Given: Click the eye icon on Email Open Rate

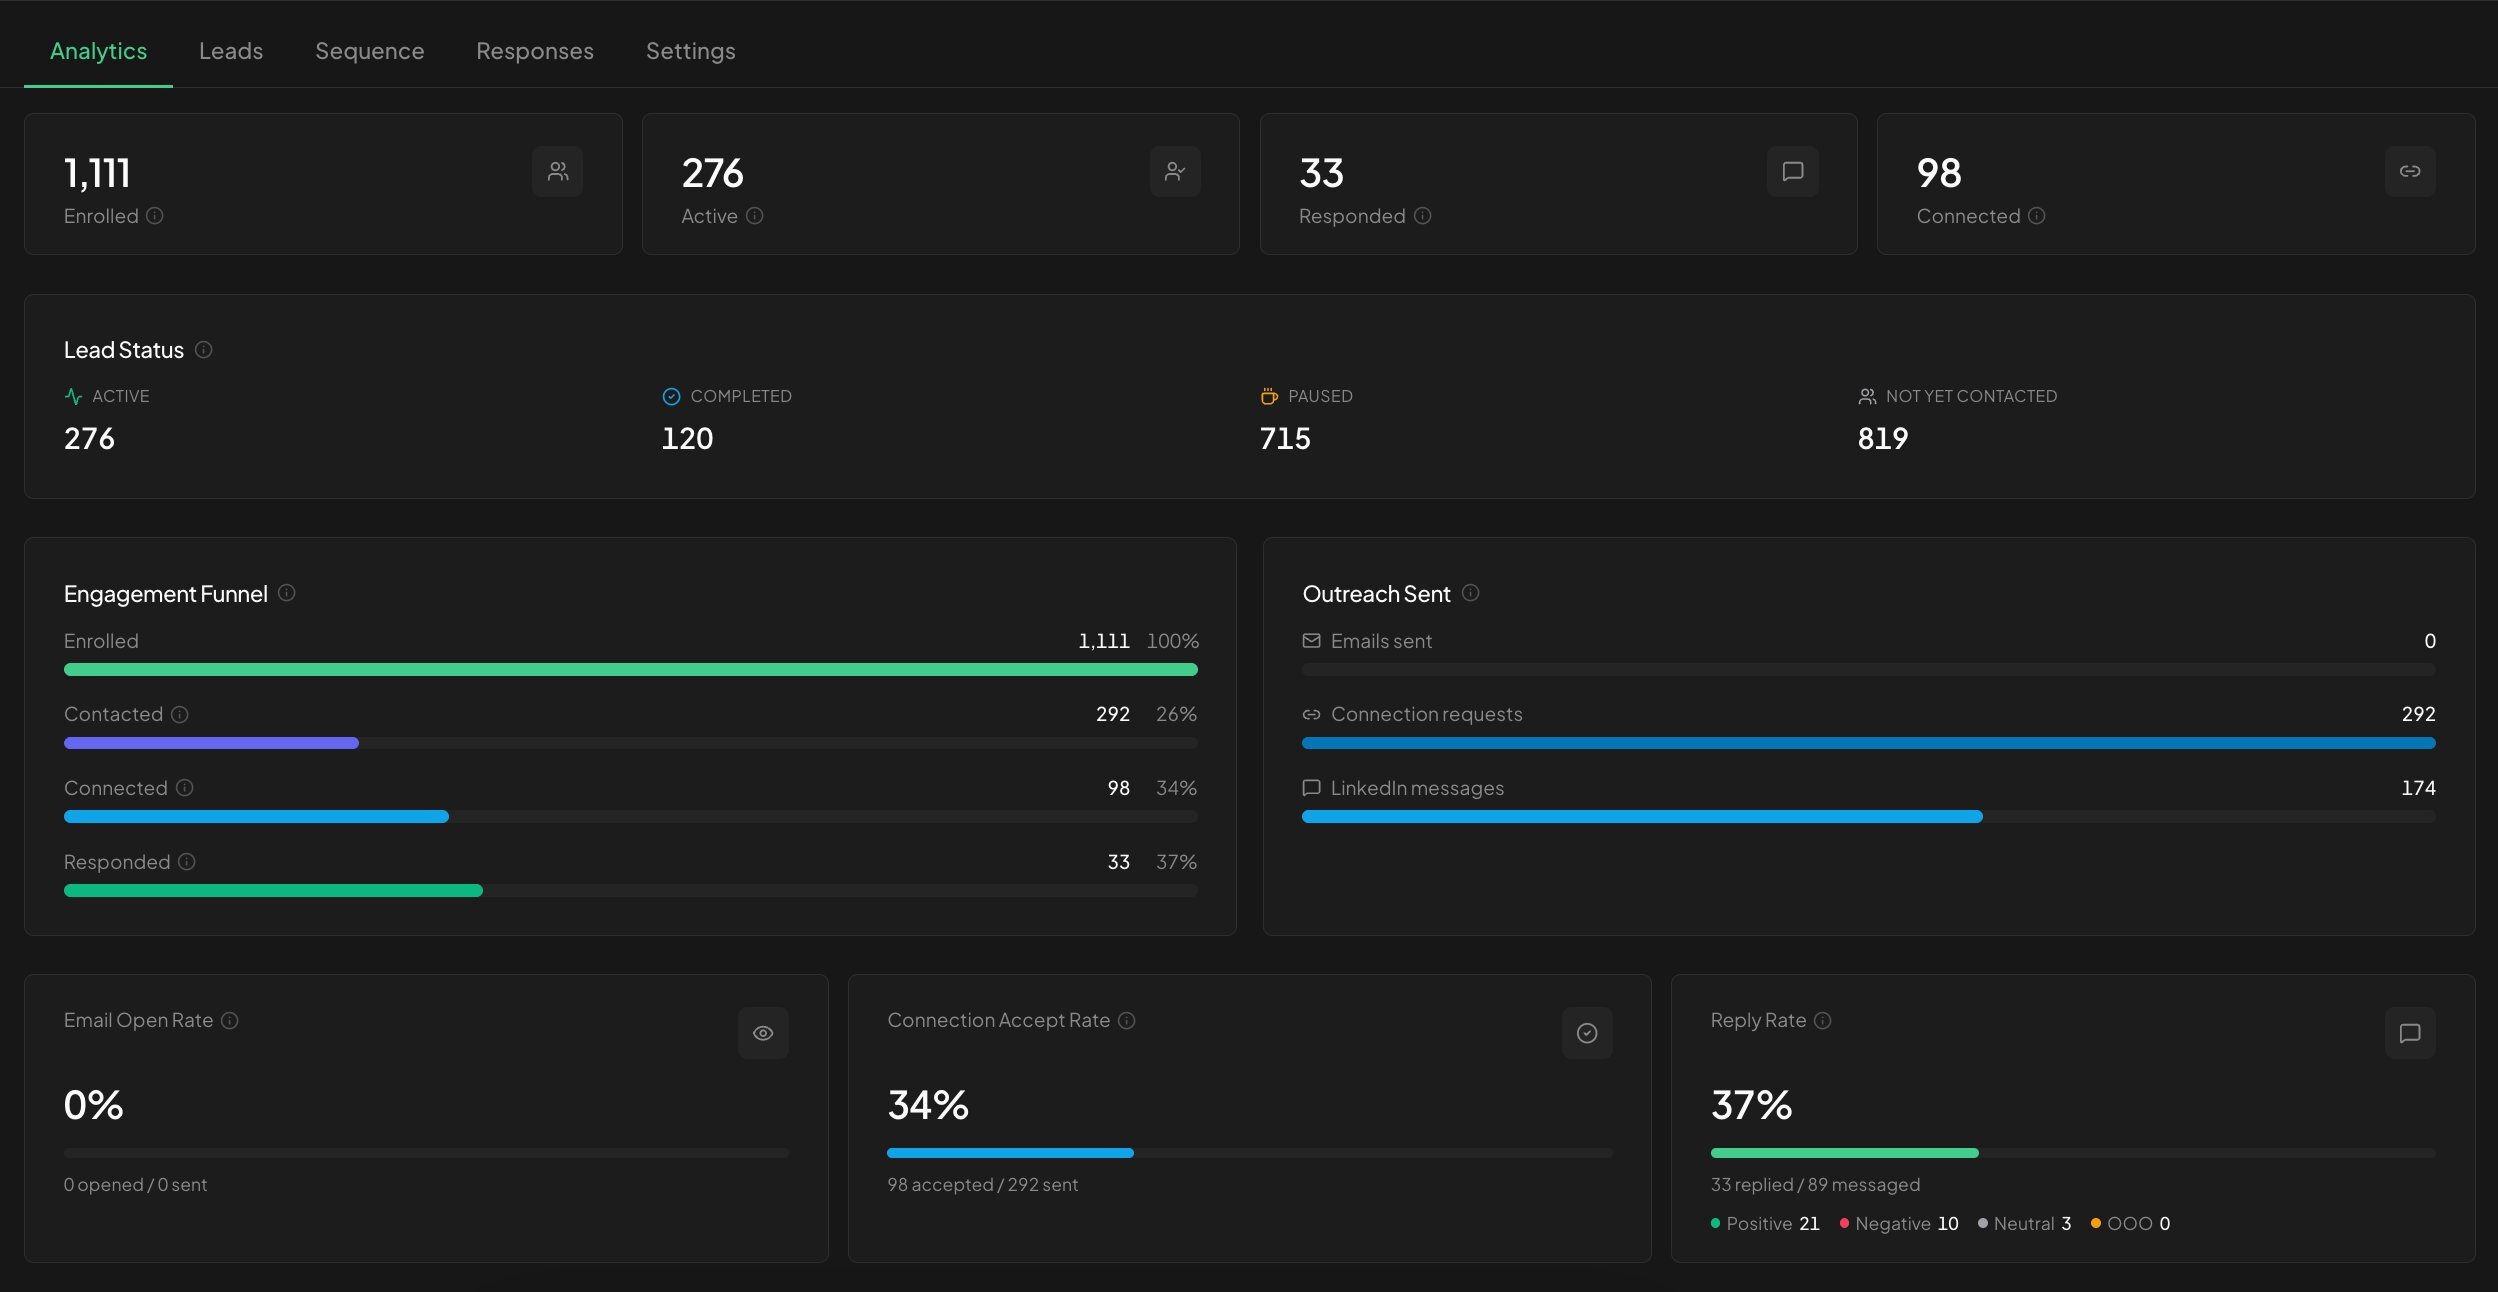Looking at the screenshot, I should pyautogui.click(x=763, y=1033).
